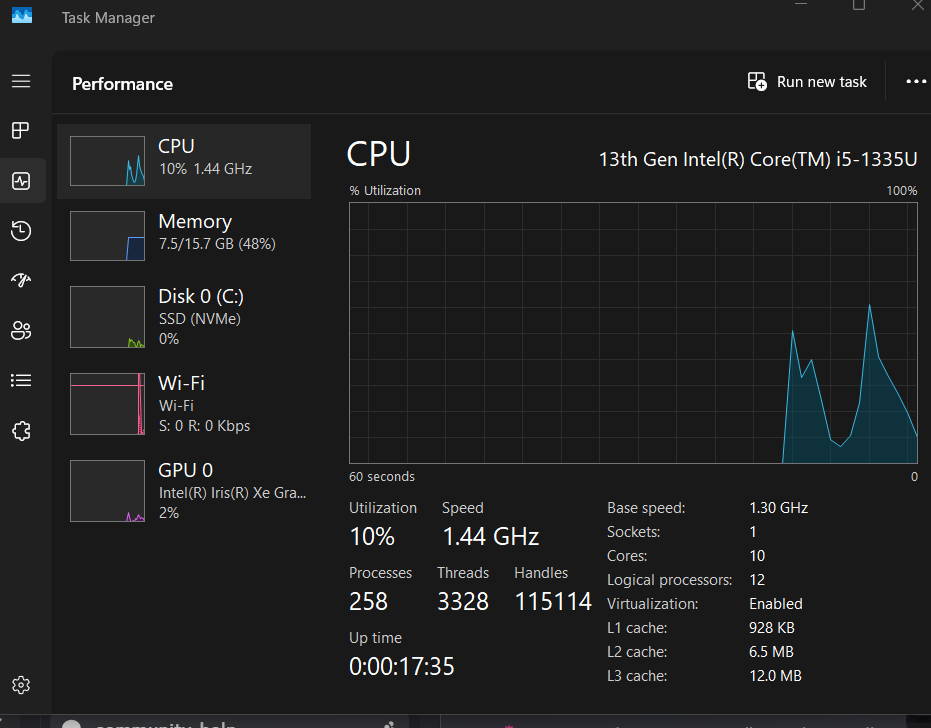Select the Performance page icon in sidebar

pyautogui.click(x=21, y=181)
